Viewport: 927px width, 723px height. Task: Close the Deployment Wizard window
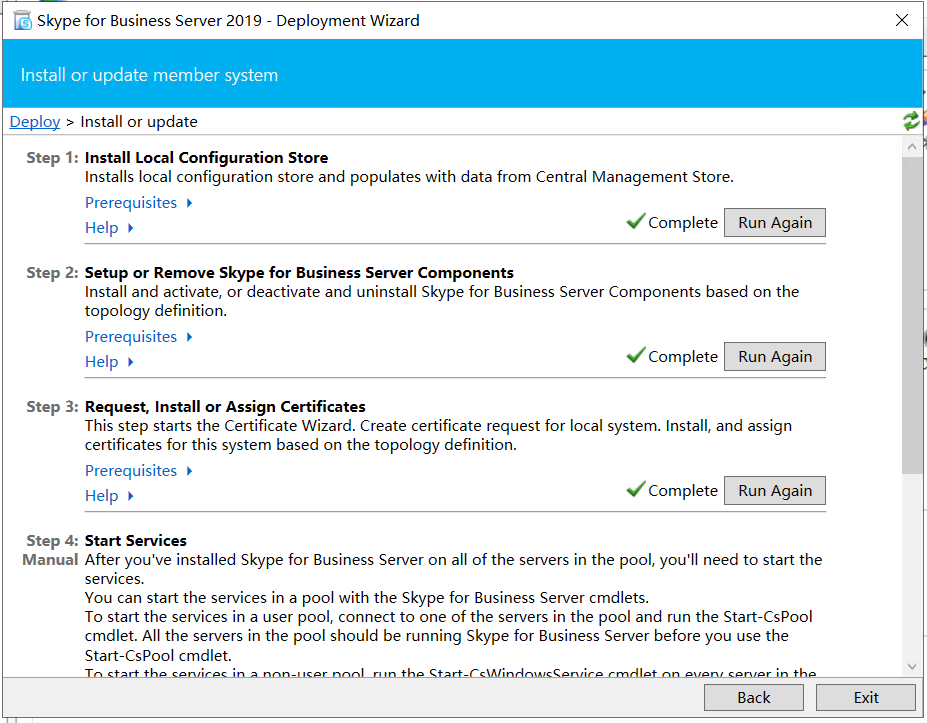pyautogui.click(x=902, y=20)
